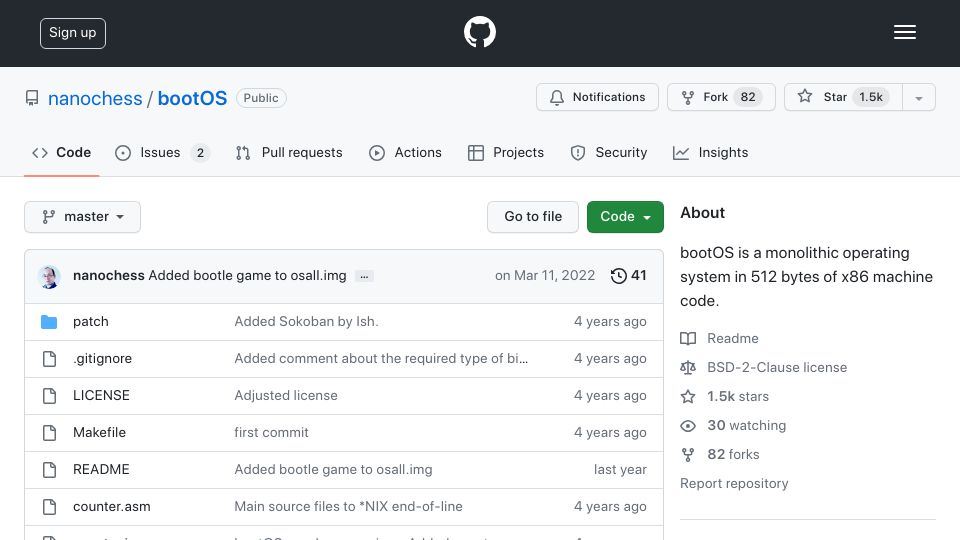Open the bootOS repository link

click(x=192, y=98)
